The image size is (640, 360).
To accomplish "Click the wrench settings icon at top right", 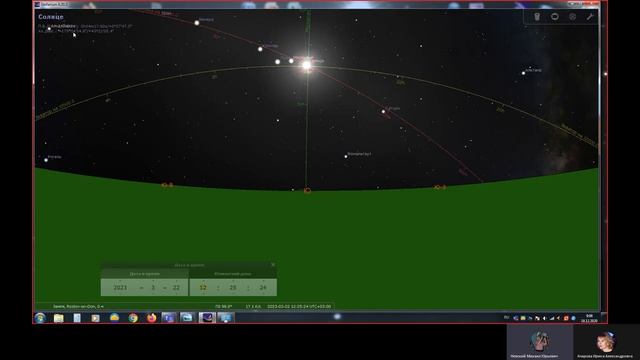I will (x=590, y=17).
